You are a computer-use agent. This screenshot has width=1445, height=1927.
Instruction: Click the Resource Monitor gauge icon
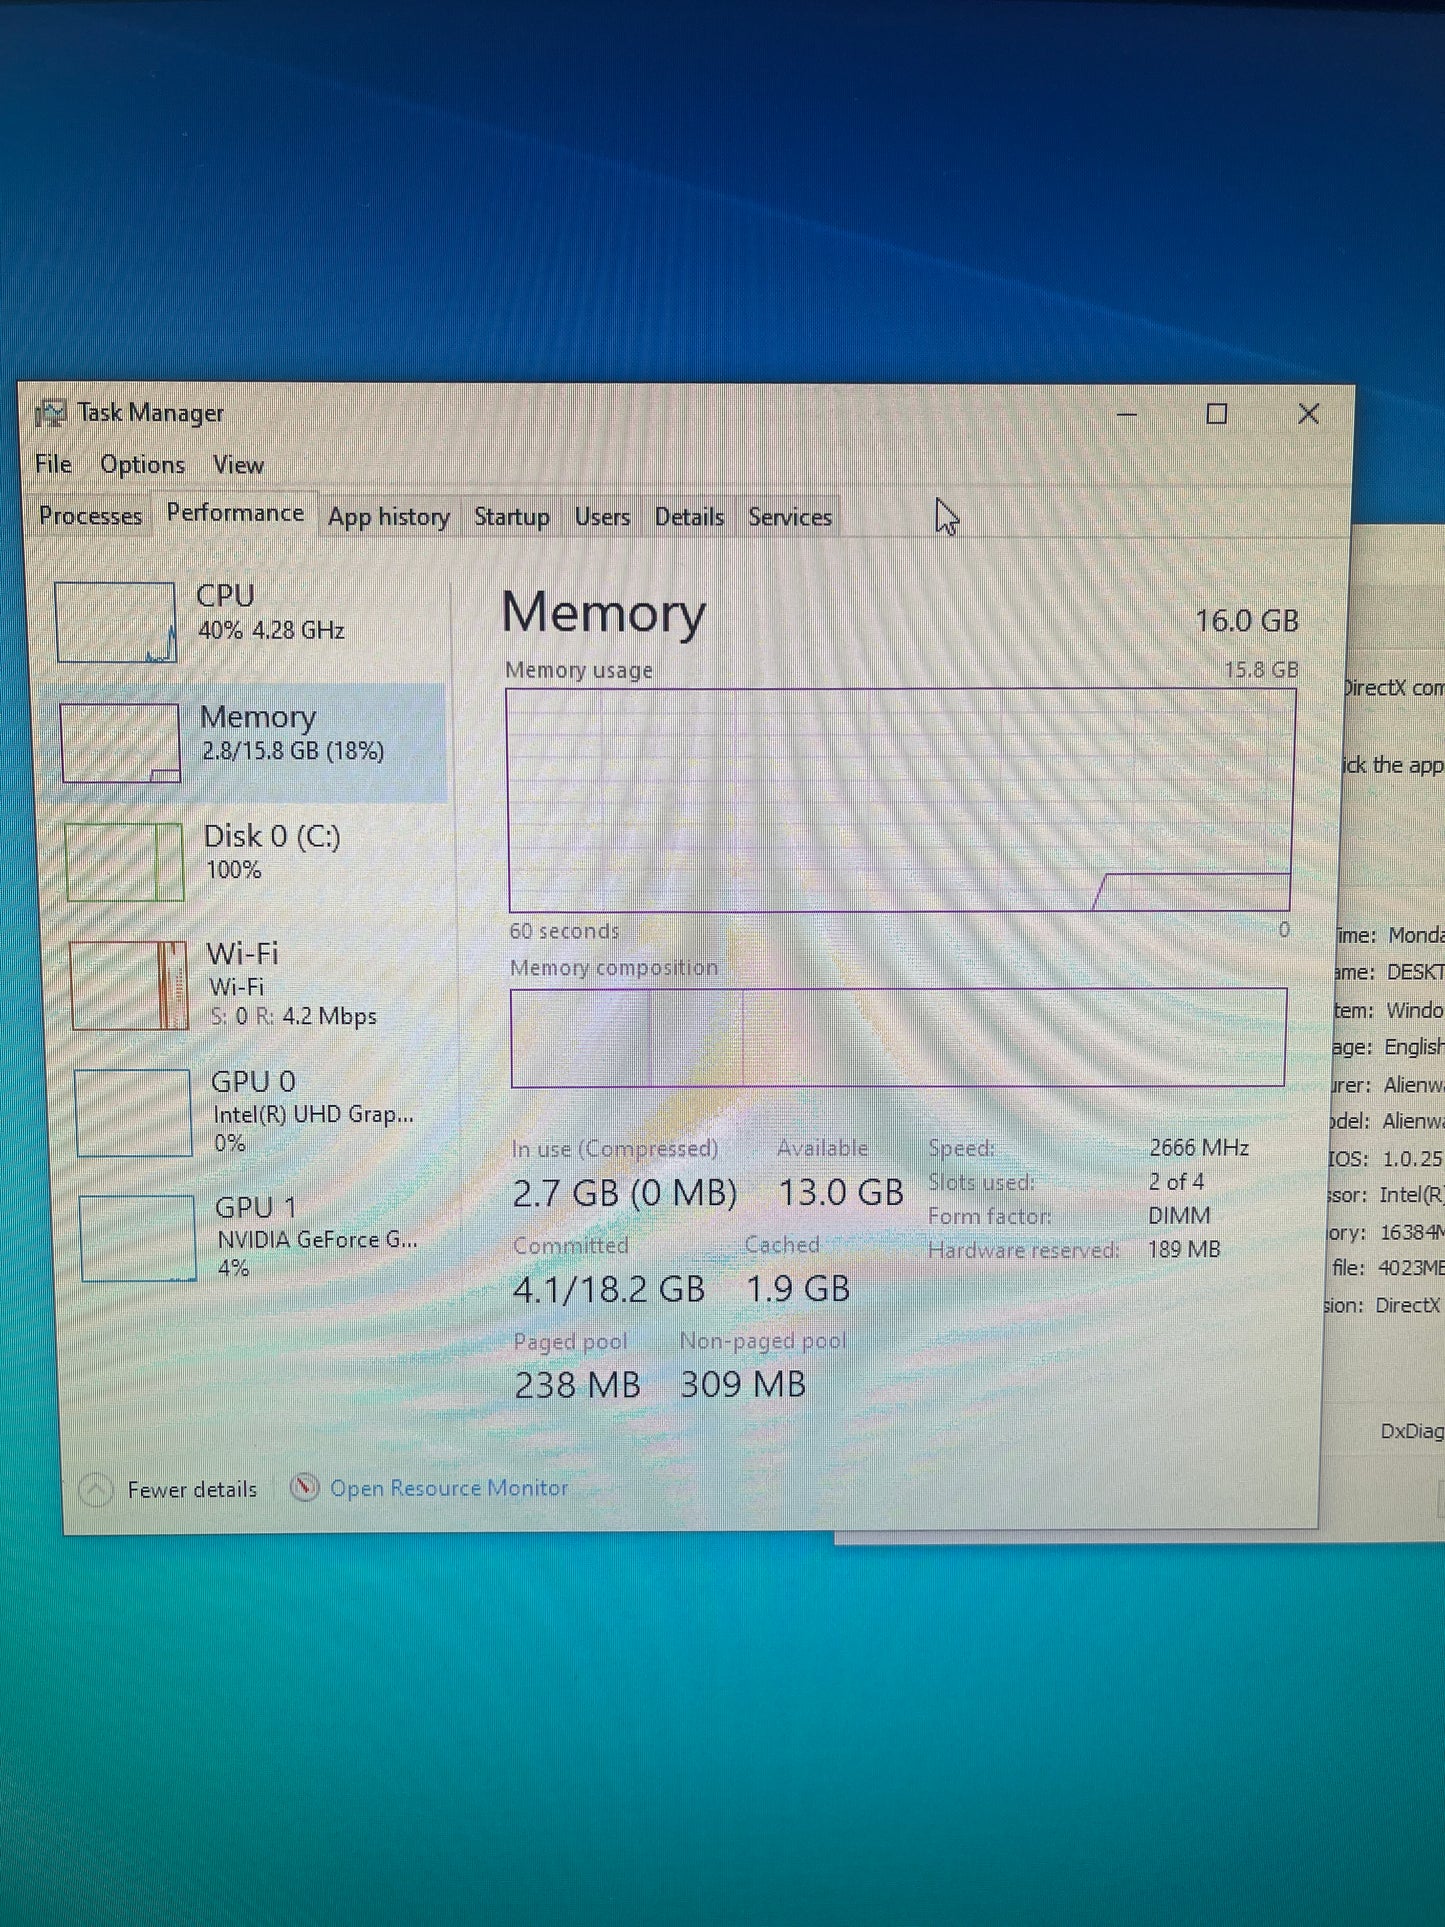point(304,1488)
